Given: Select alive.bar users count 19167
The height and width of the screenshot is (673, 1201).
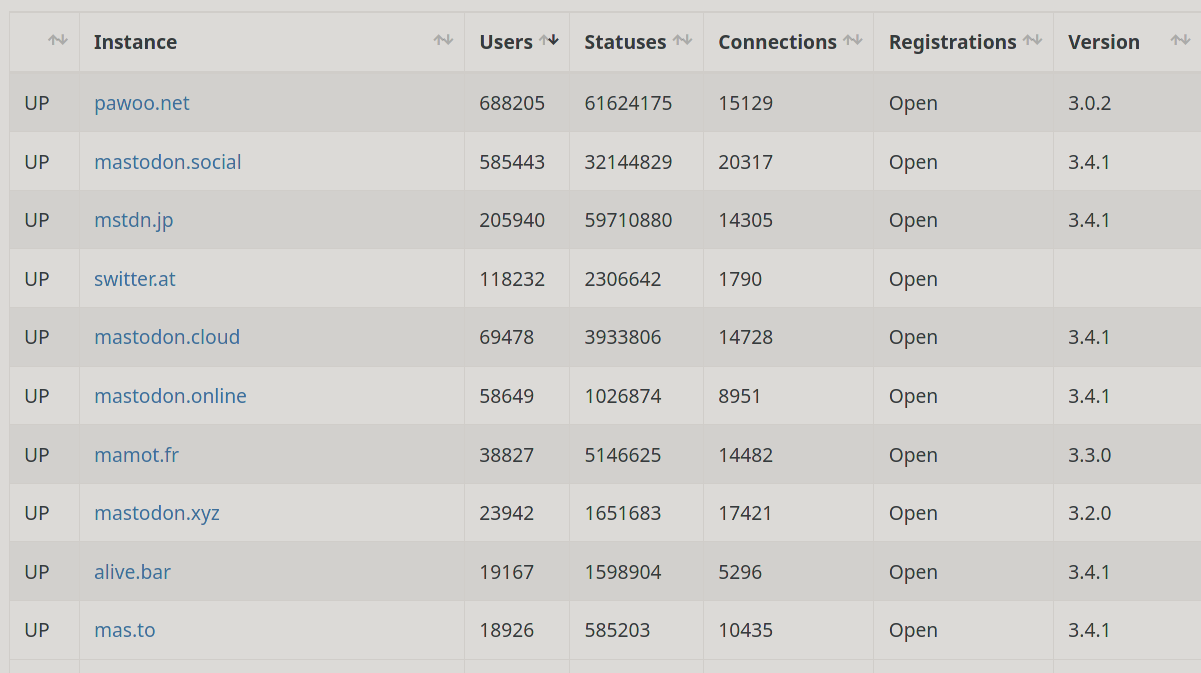Looking at the screenshot, I should coord(507,572).
